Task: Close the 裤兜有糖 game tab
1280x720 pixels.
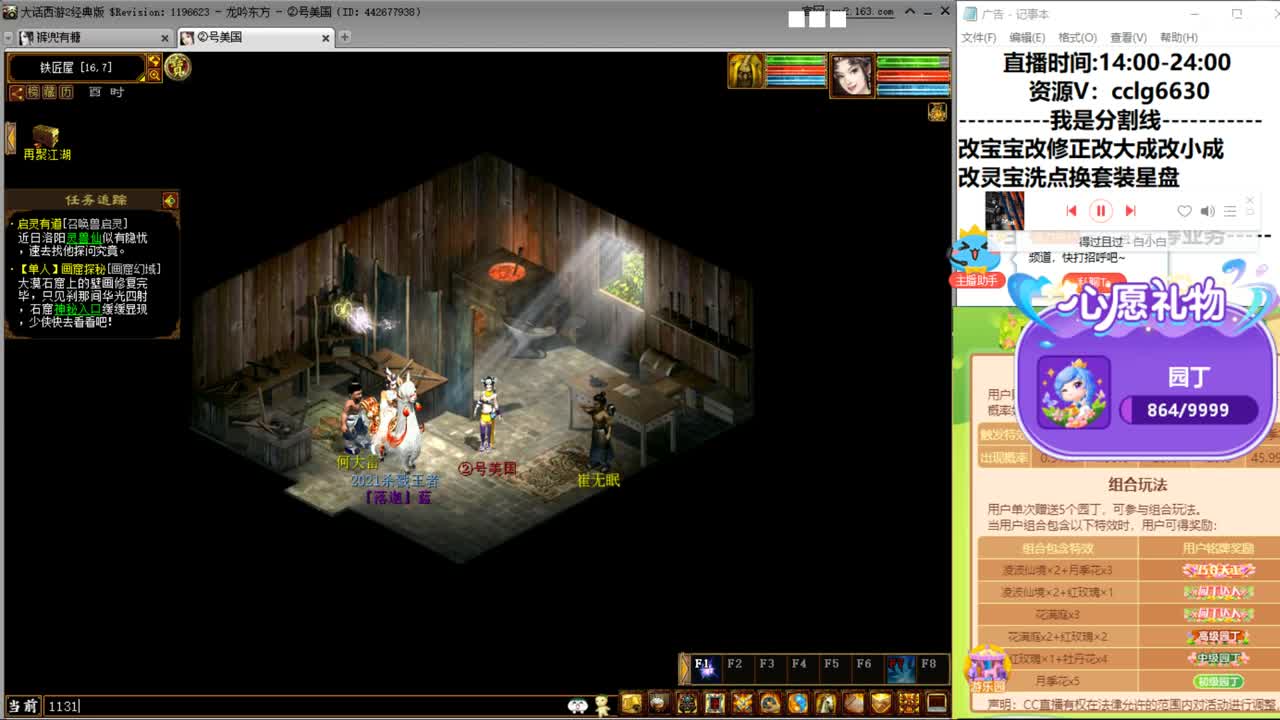Action: coord(165,38)
